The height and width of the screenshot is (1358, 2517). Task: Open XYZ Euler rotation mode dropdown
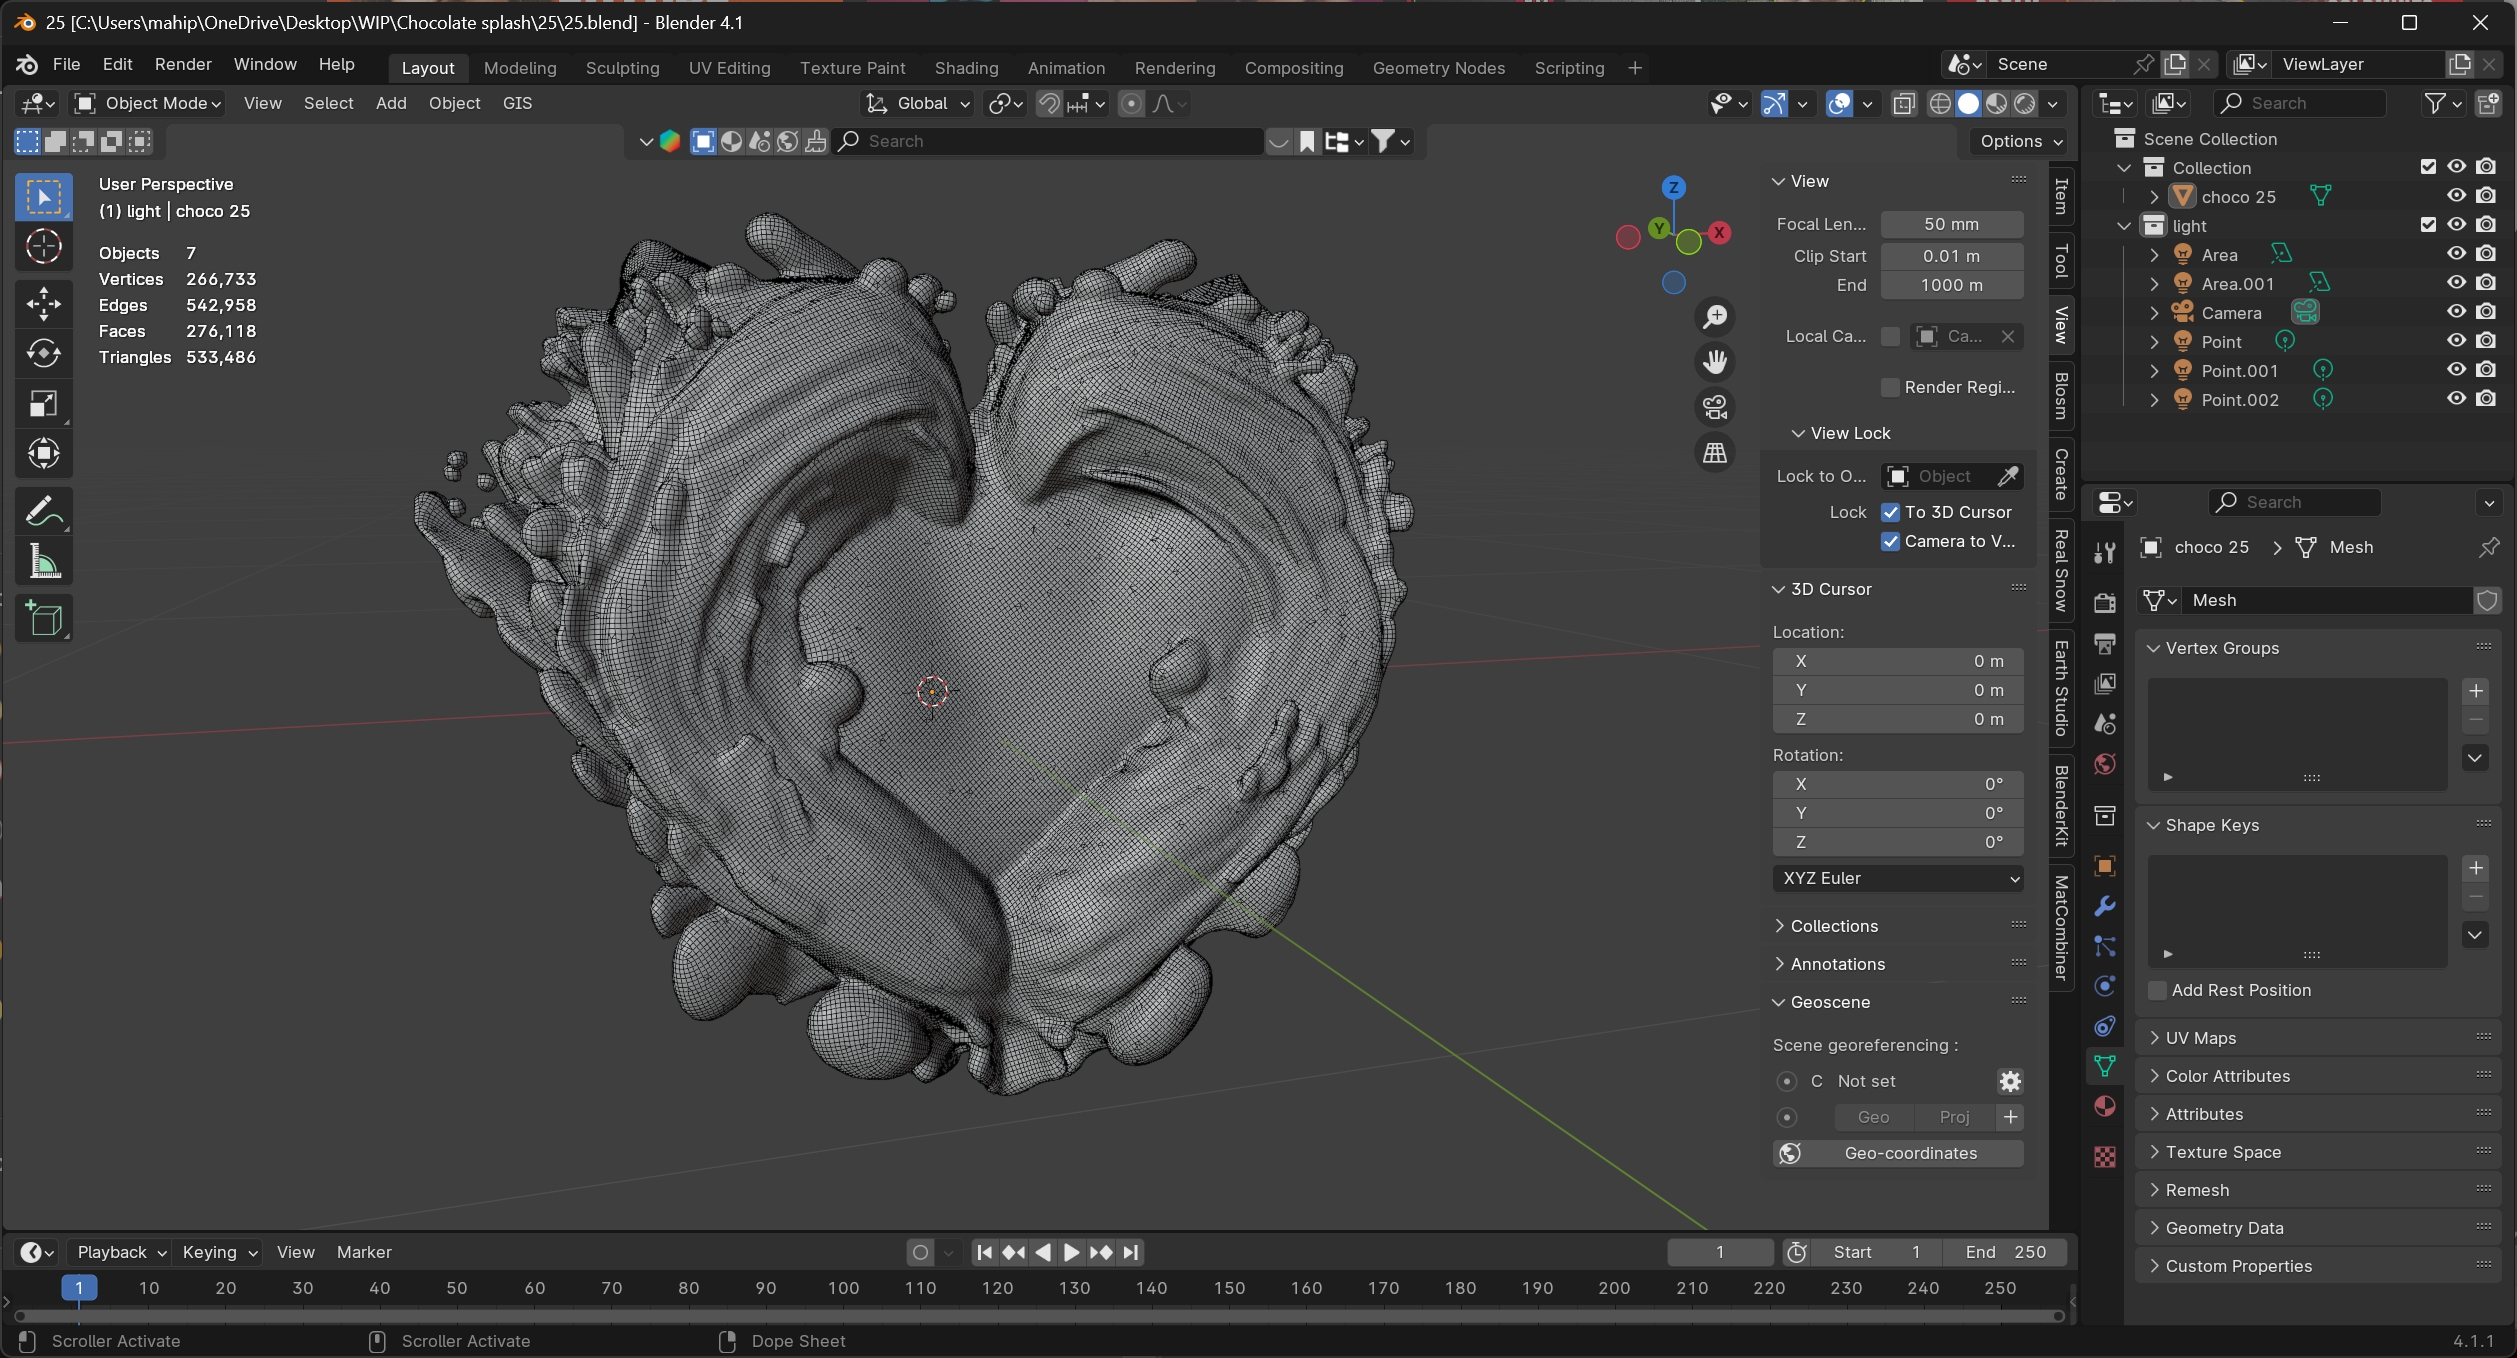[x=1898, y=878]
